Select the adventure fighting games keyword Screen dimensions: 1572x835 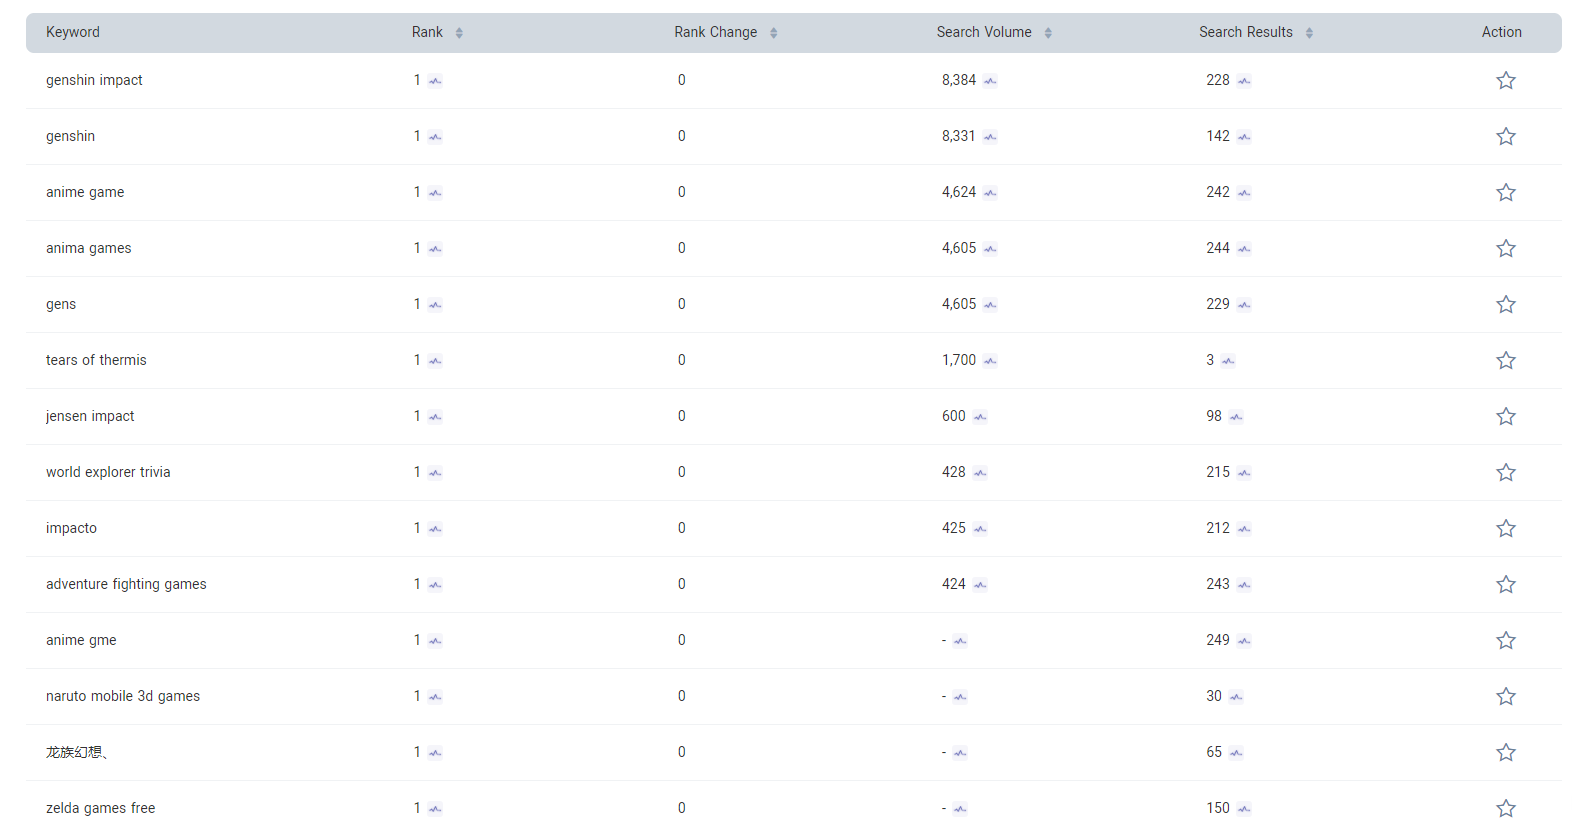(x=126, y=584)
